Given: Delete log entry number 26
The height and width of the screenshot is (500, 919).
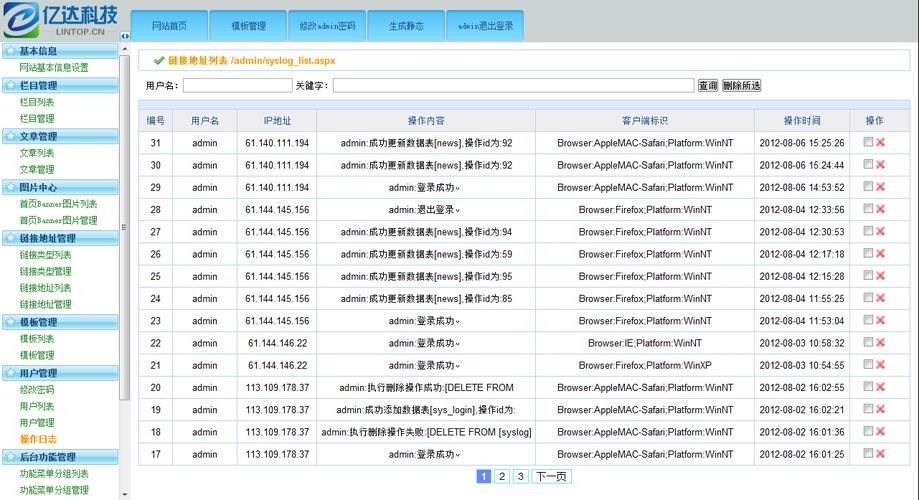Looking at the screenshot, I should pyautogui.click(x=880, y=254).
